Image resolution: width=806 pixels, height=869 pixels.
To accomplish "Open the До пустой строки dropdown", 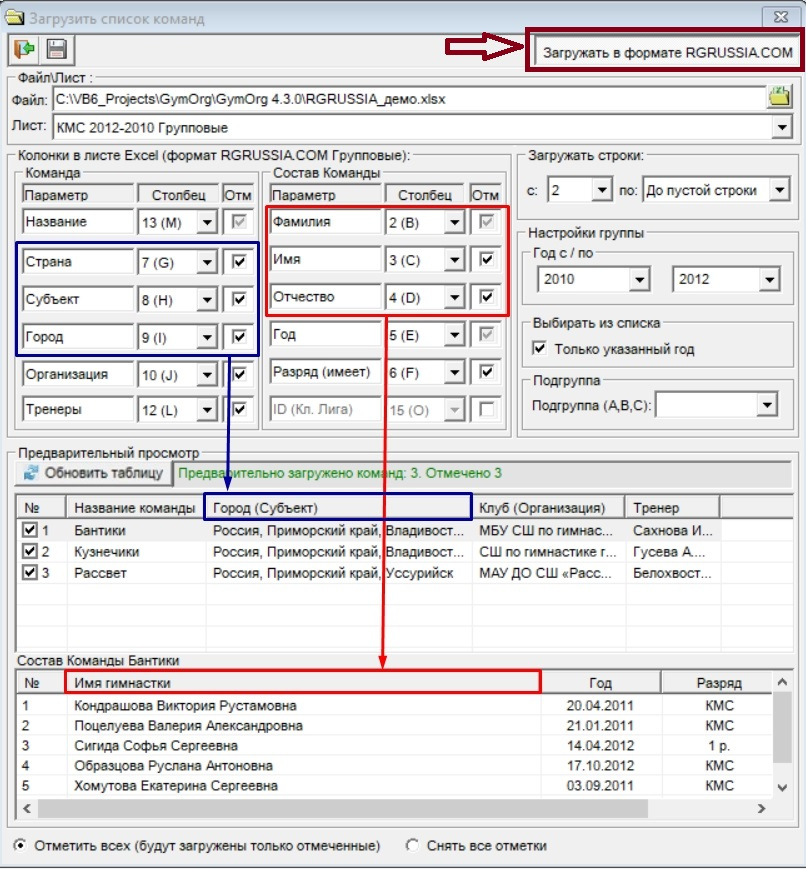I will coord(777,190).
